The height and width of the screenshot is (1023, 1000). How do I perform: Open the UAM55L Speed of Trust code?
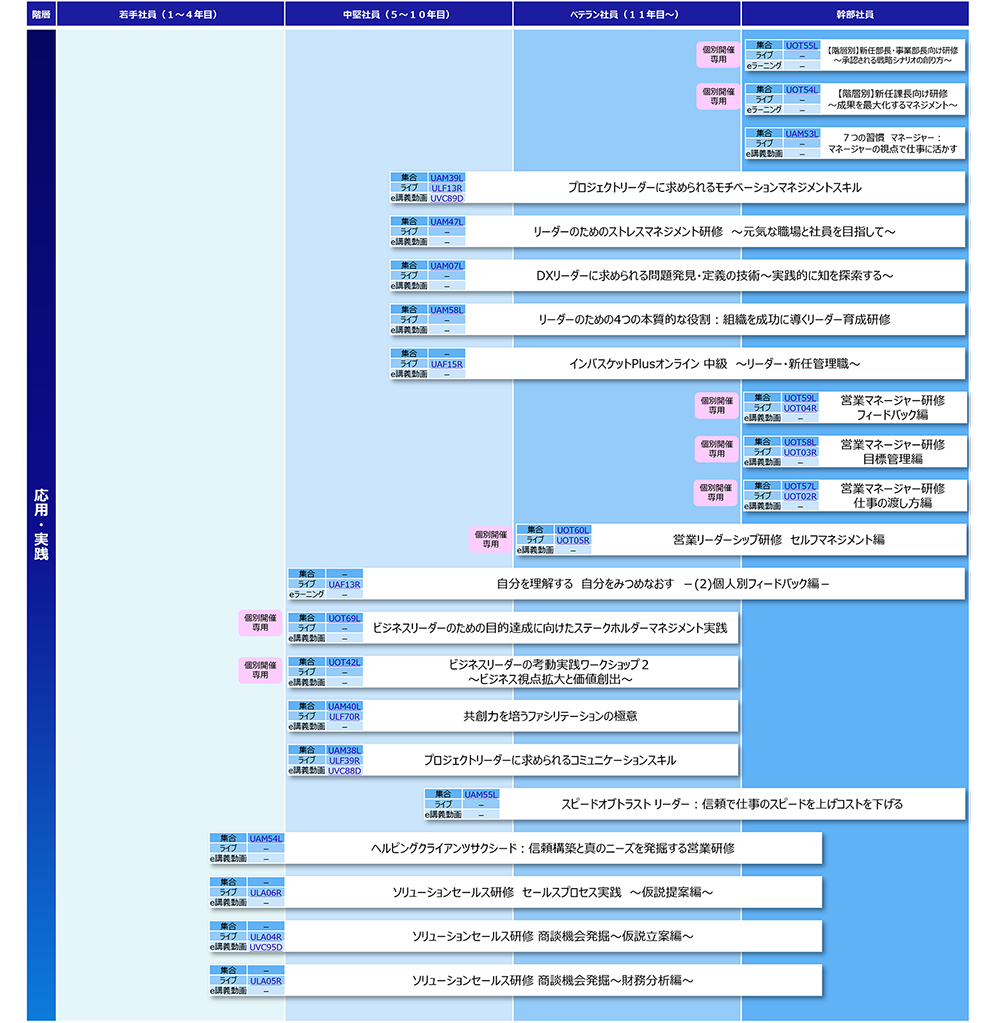coord(481,794)
